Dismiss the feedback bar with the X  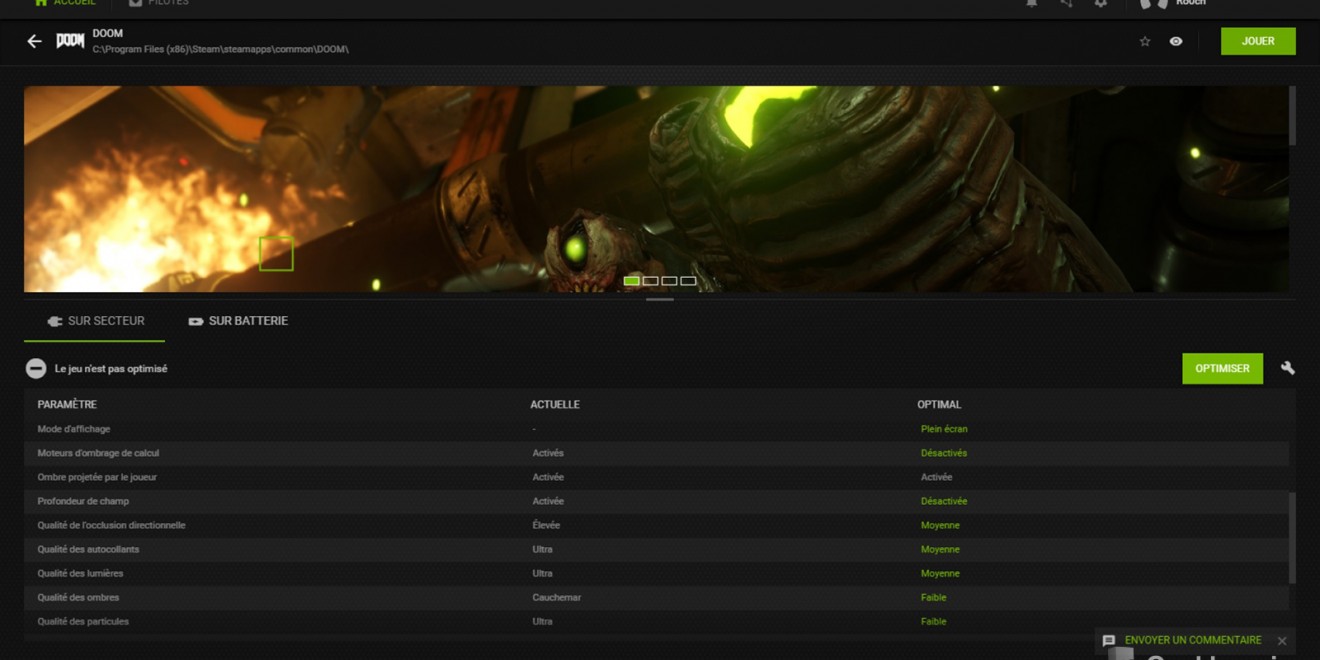(1282, 641)
